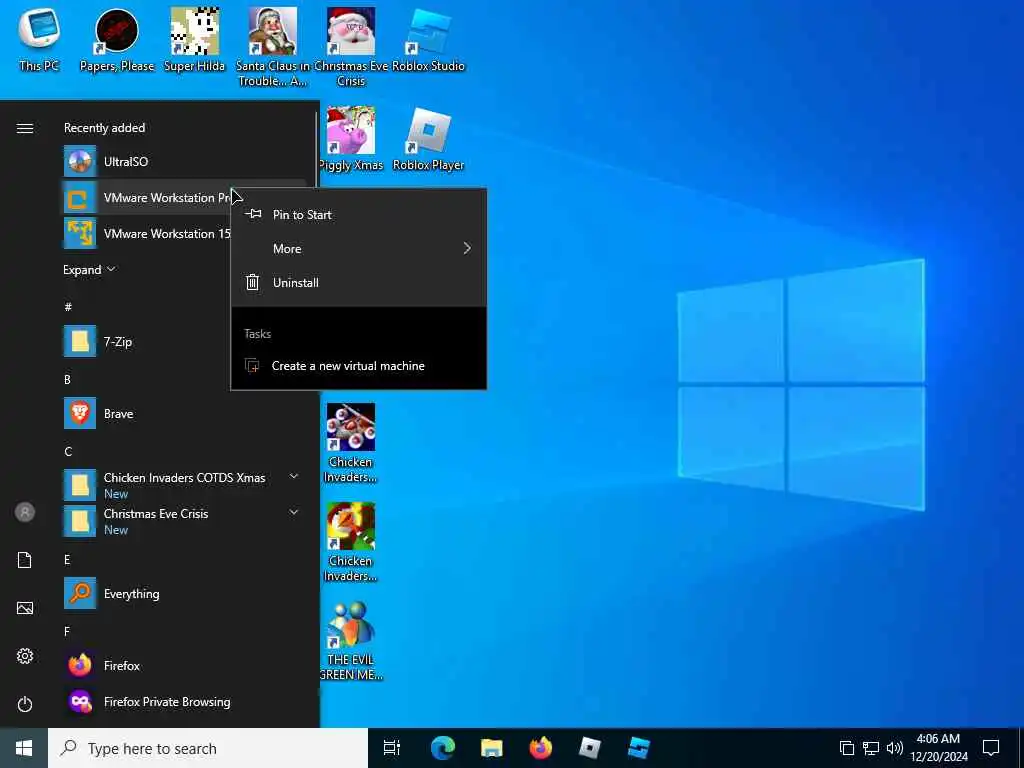Open Roblox Studio from taskbar
The height and width of the screenshot is (768, 1024).
pyautogui.click(x=639, y=748)
